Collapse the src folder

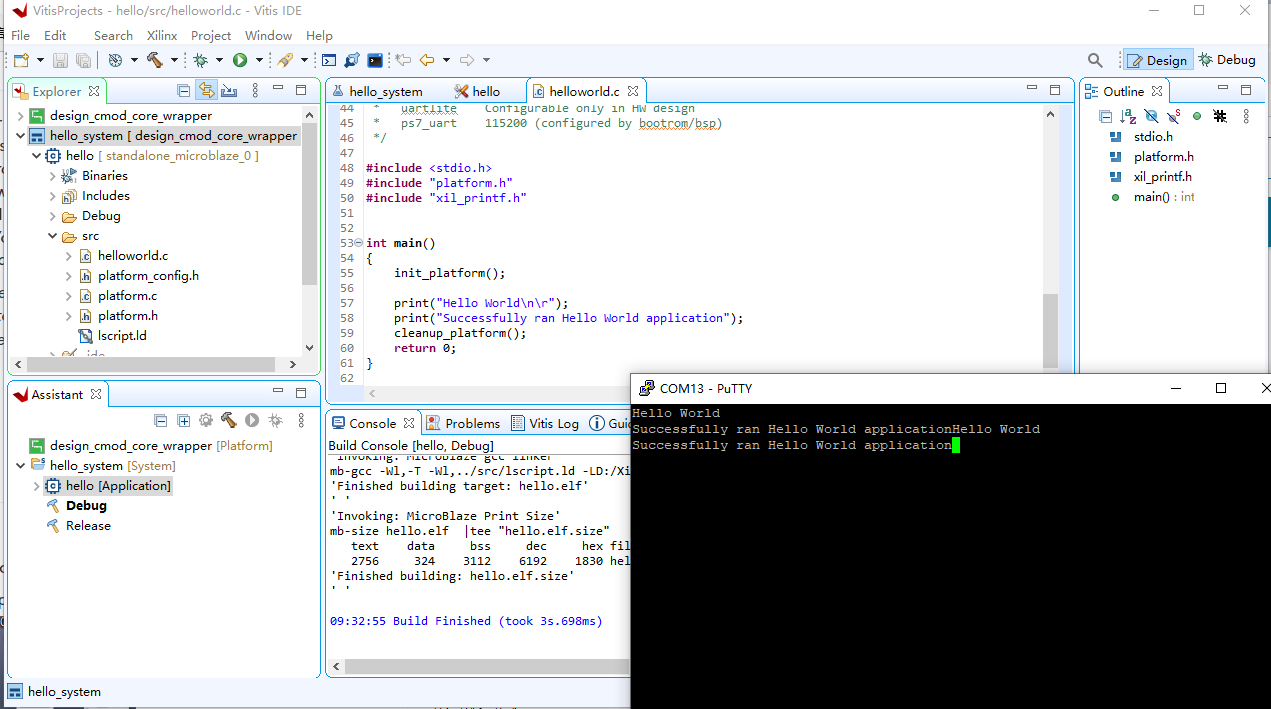[x=53, y=236]
